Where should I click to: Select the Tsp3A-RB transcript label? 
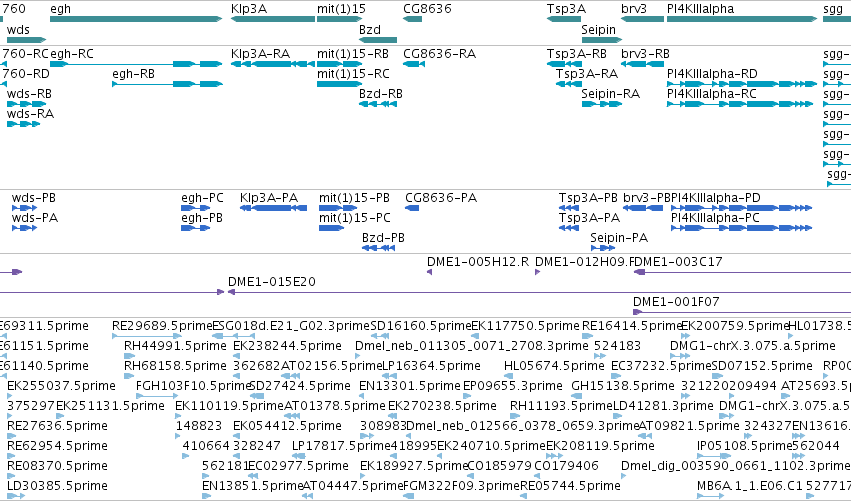[x=576, y=54]
